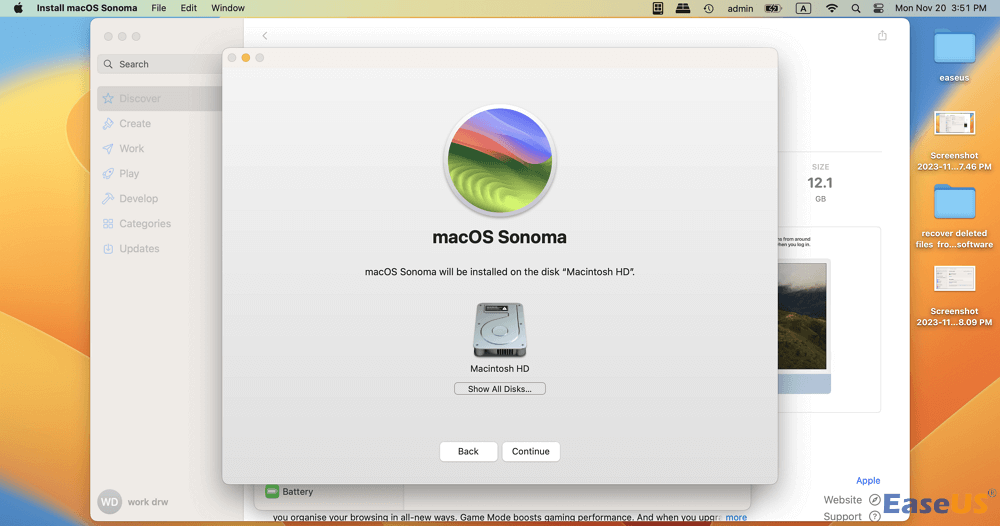Open Control Center in menu bar
Image resolution: width=1000 pixels, height=526 pixels.
pyautogui.click(x=878, y=8)
